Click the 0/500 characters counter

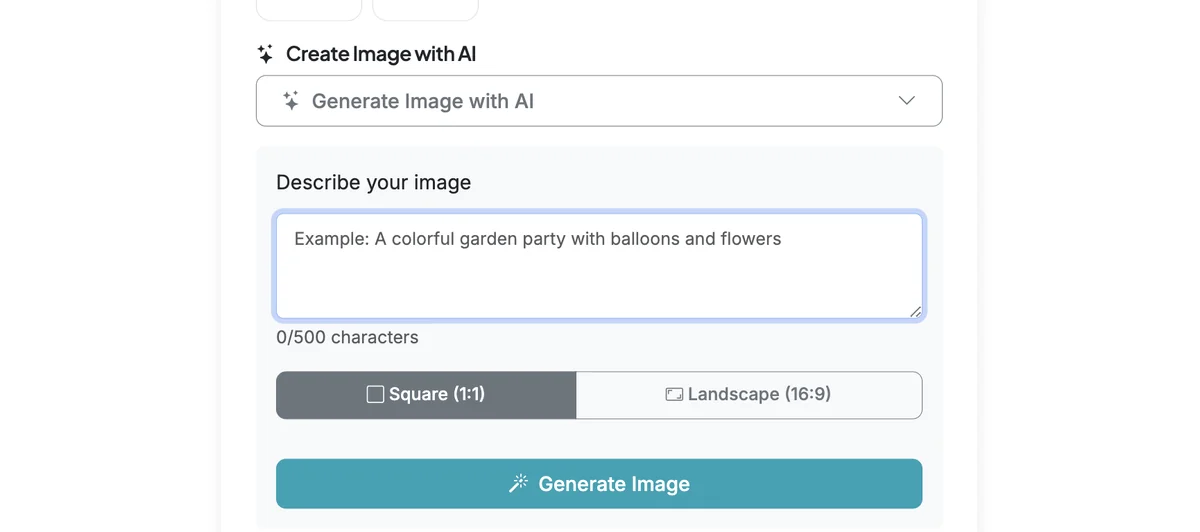347,337
